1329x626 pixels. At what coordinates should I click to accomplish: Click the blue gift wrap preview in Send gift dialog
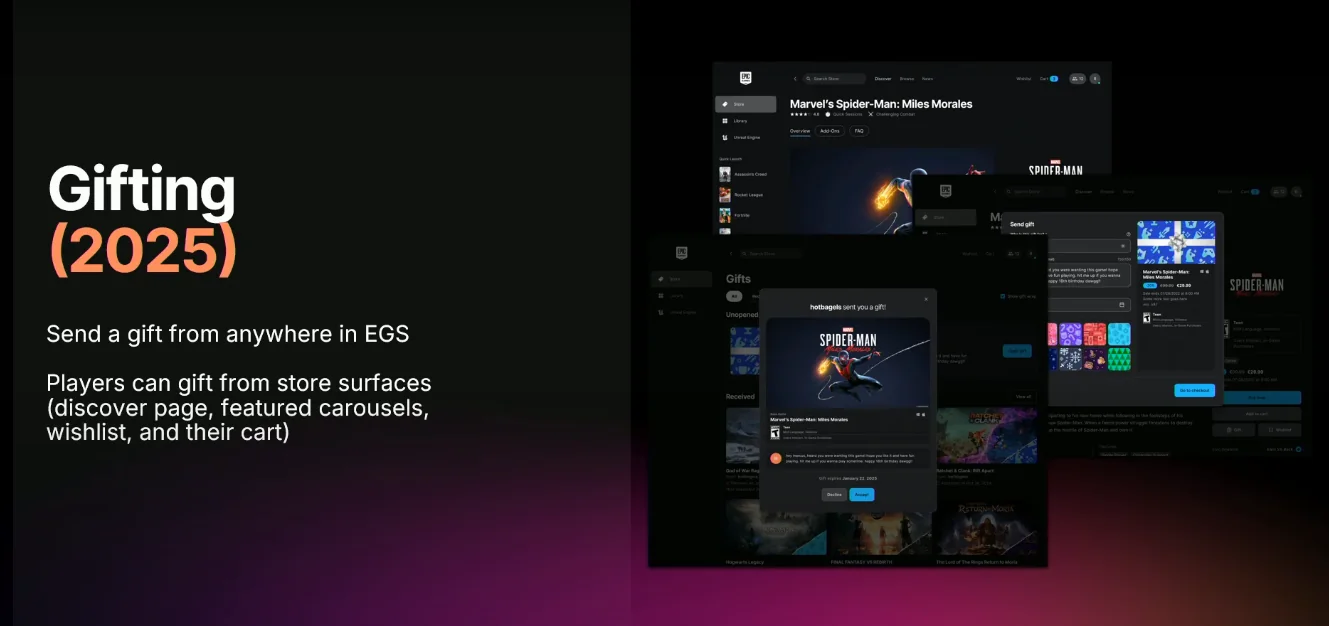[1176, 243]
